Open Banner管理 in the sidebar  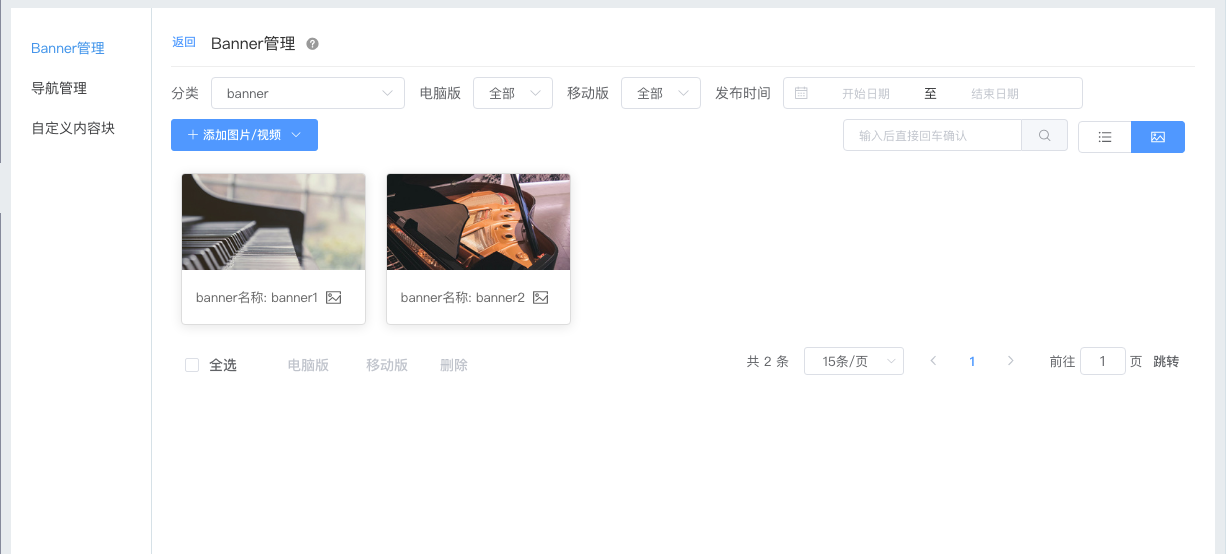pyautogui.click(x=68, y=48)
